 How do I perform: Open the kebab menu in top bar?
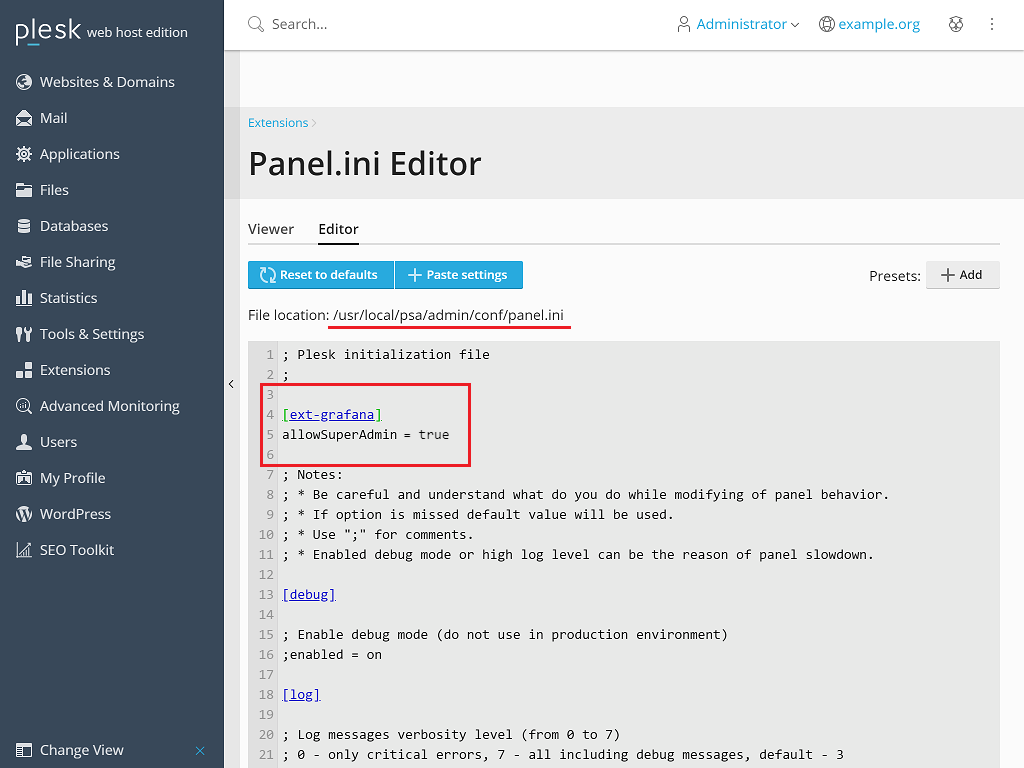point(992,24)
